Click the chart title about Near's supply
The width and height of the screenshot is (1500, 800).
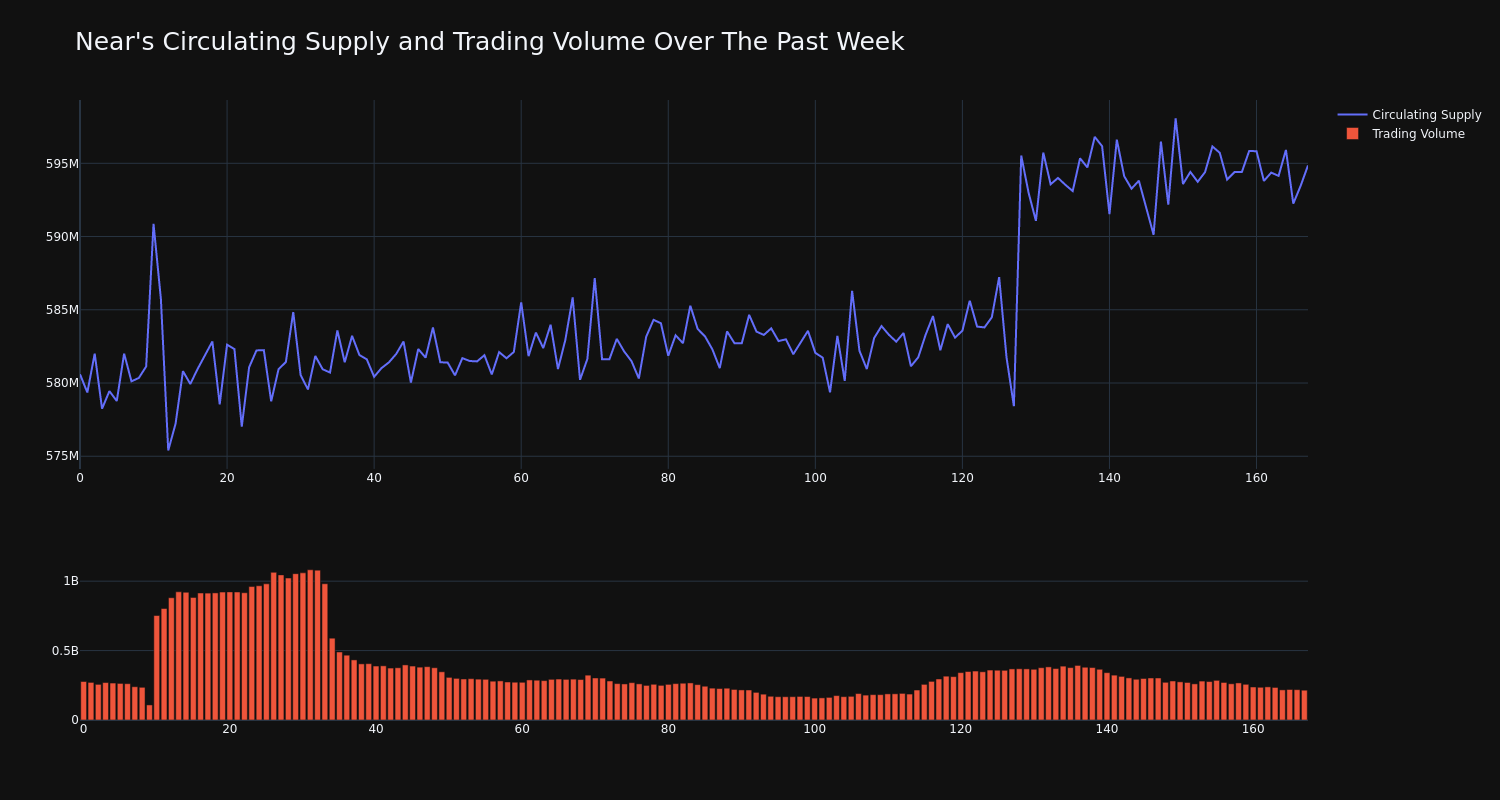tap(489, 42)
